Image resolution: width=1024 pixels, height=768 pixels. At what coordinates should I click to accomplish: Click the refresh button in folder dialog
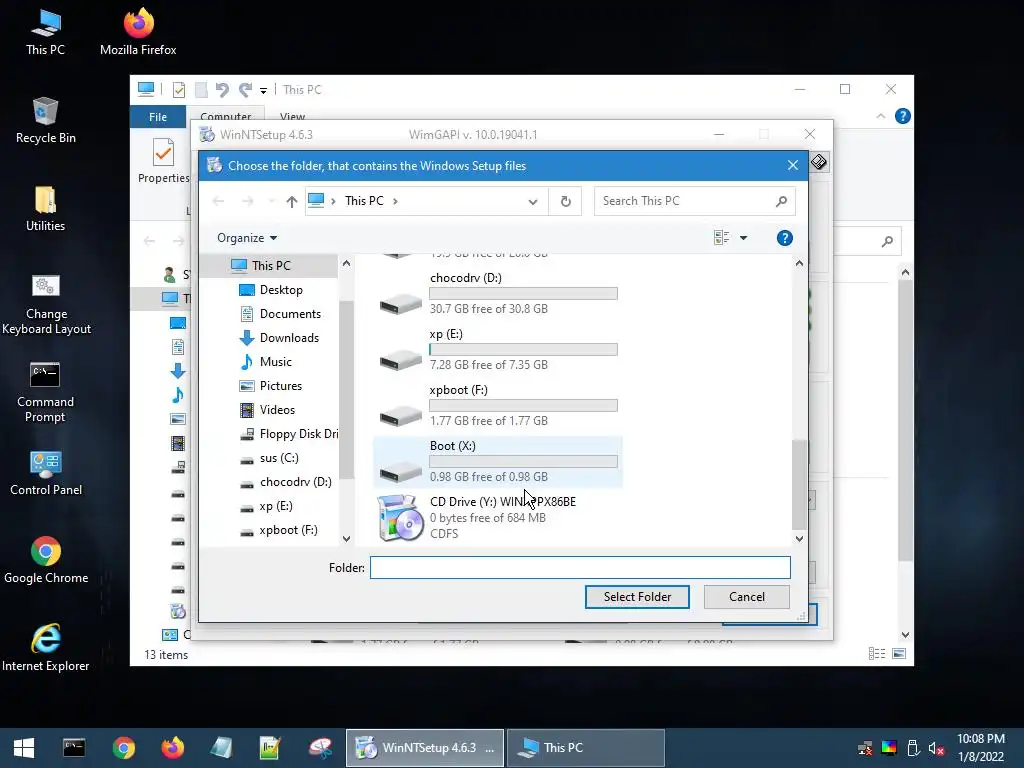[566, 201]
